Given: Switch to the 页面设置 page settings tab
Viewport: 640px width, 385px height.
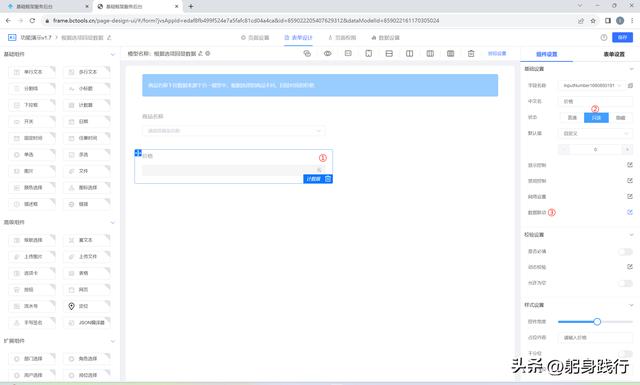Looking at the screenshot, I should [255, 38].
